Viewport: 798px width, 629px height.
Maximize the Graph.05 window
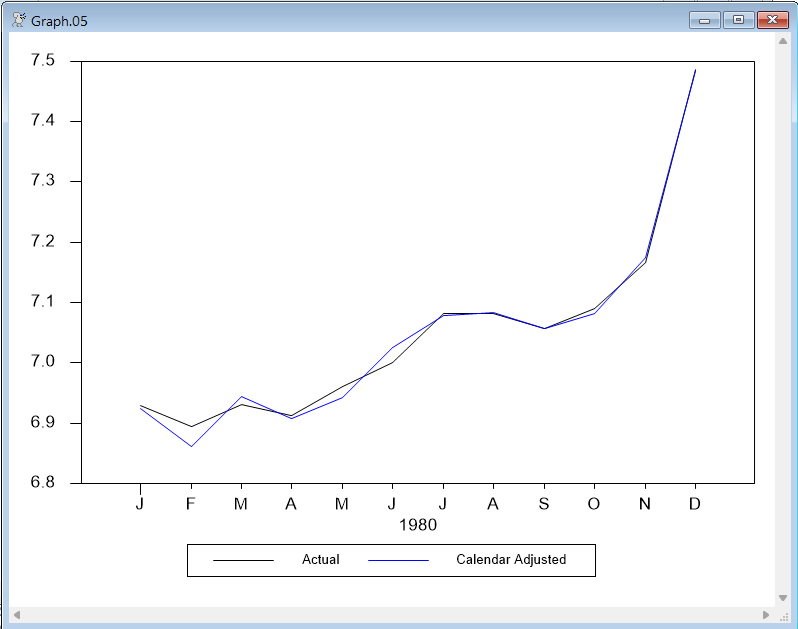point(738,20)
